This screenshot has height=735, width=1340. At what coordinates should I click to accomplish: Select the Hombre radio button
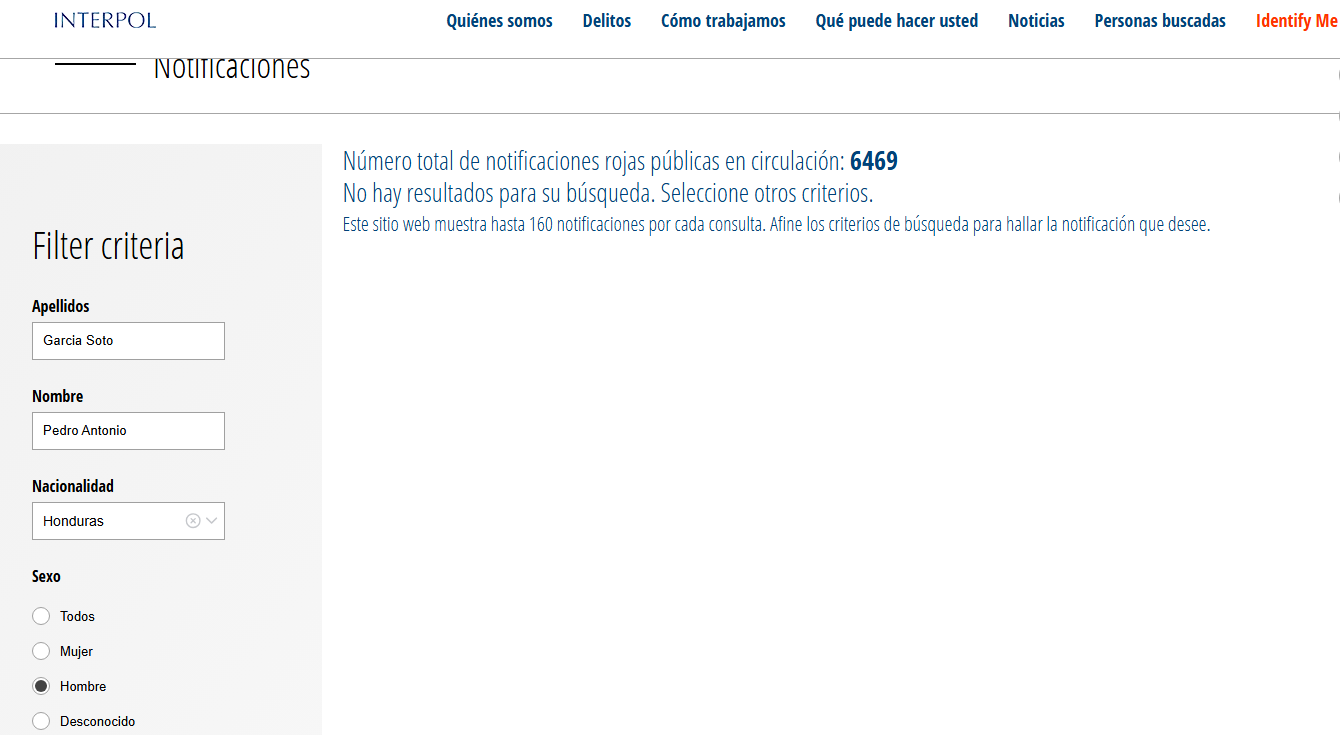pos(41,686)
